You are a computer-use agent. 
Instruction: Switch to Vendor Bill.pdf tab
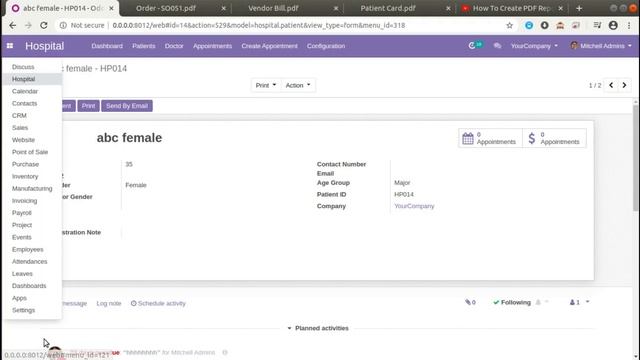tap(286, 8)
